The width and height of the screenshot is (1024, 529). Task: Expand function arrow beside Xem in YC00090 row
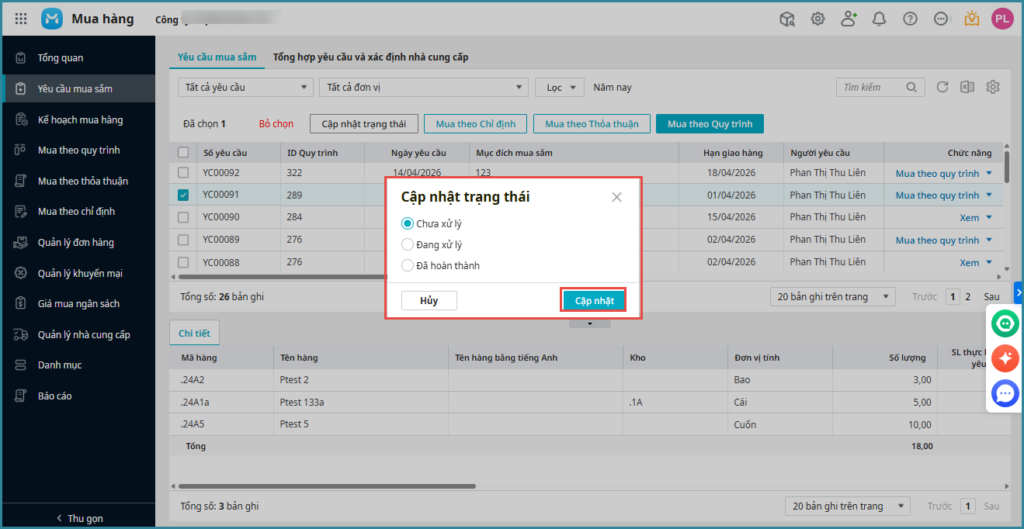989,217
